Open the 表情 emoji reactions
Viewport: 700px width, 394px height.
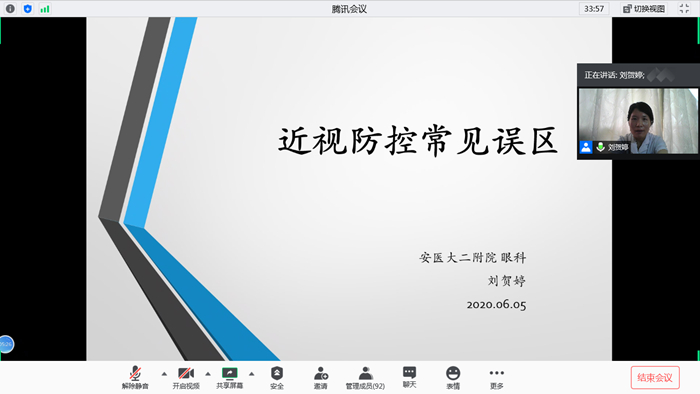click(x=453, y=377)
